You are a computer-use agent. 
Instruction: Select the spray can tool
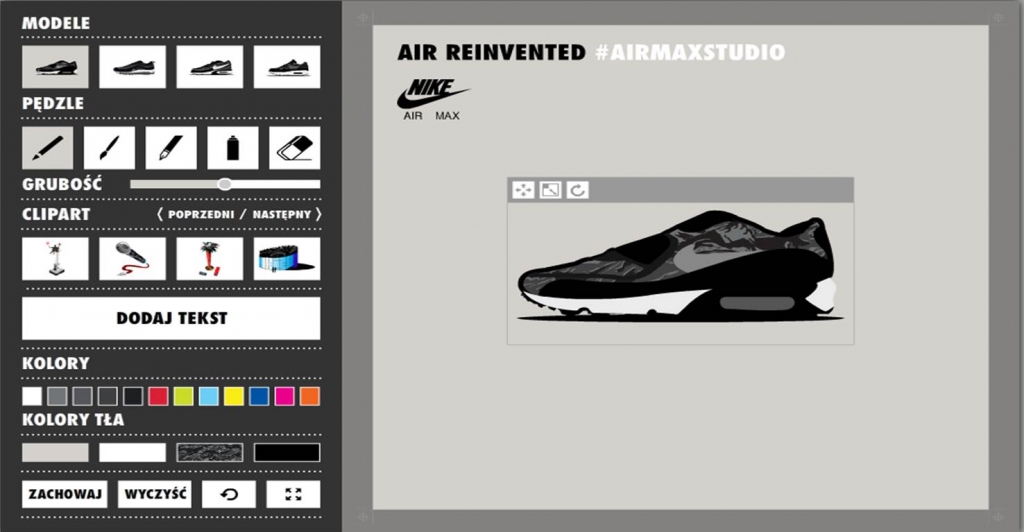(x=233, y=148)
